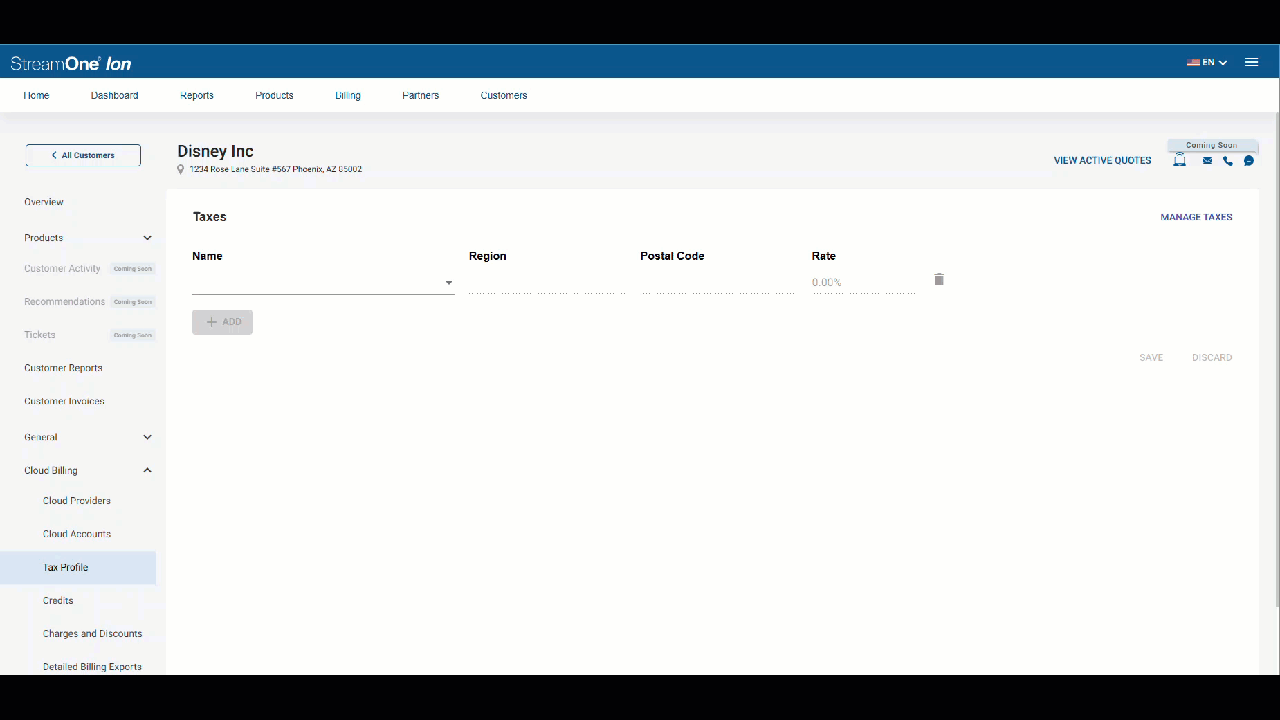
Task: Click the customer address text
Action: [x=275, y=169]
